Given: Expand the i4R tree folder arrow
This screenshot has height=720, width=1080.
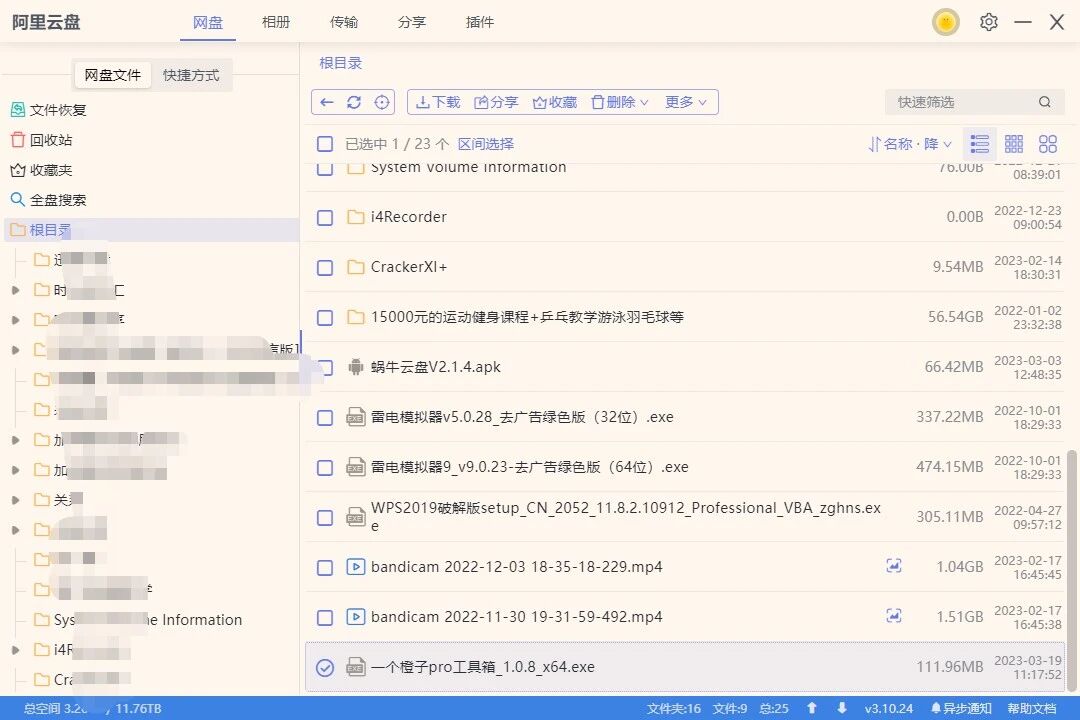Looking at the screenshot, I should [x=15, y=650].
